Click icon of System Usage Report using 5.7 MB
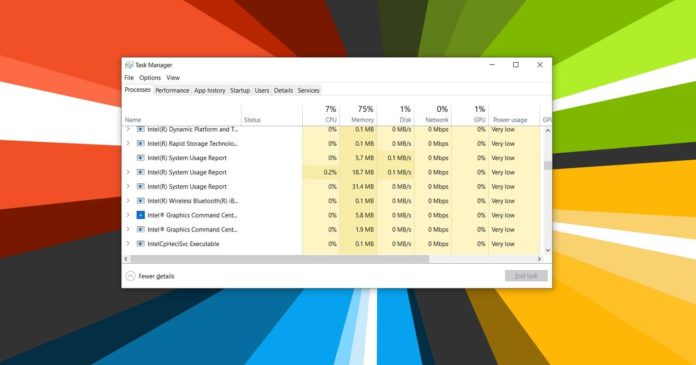This screenshot has width=696, height=365. pyautogui.click(x=141, y=158)
